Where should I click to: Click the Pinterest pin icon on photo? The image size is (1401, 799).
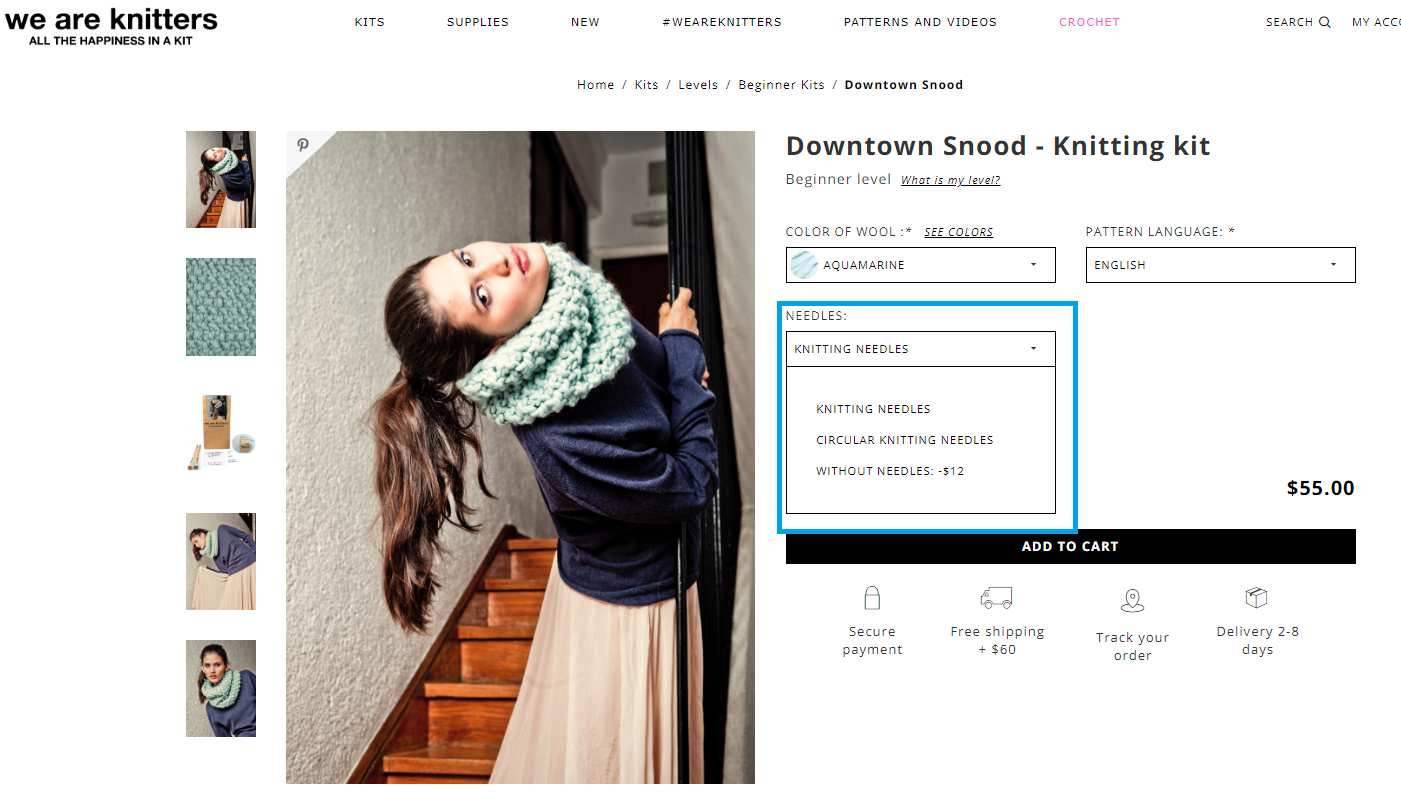coord(303,146)
